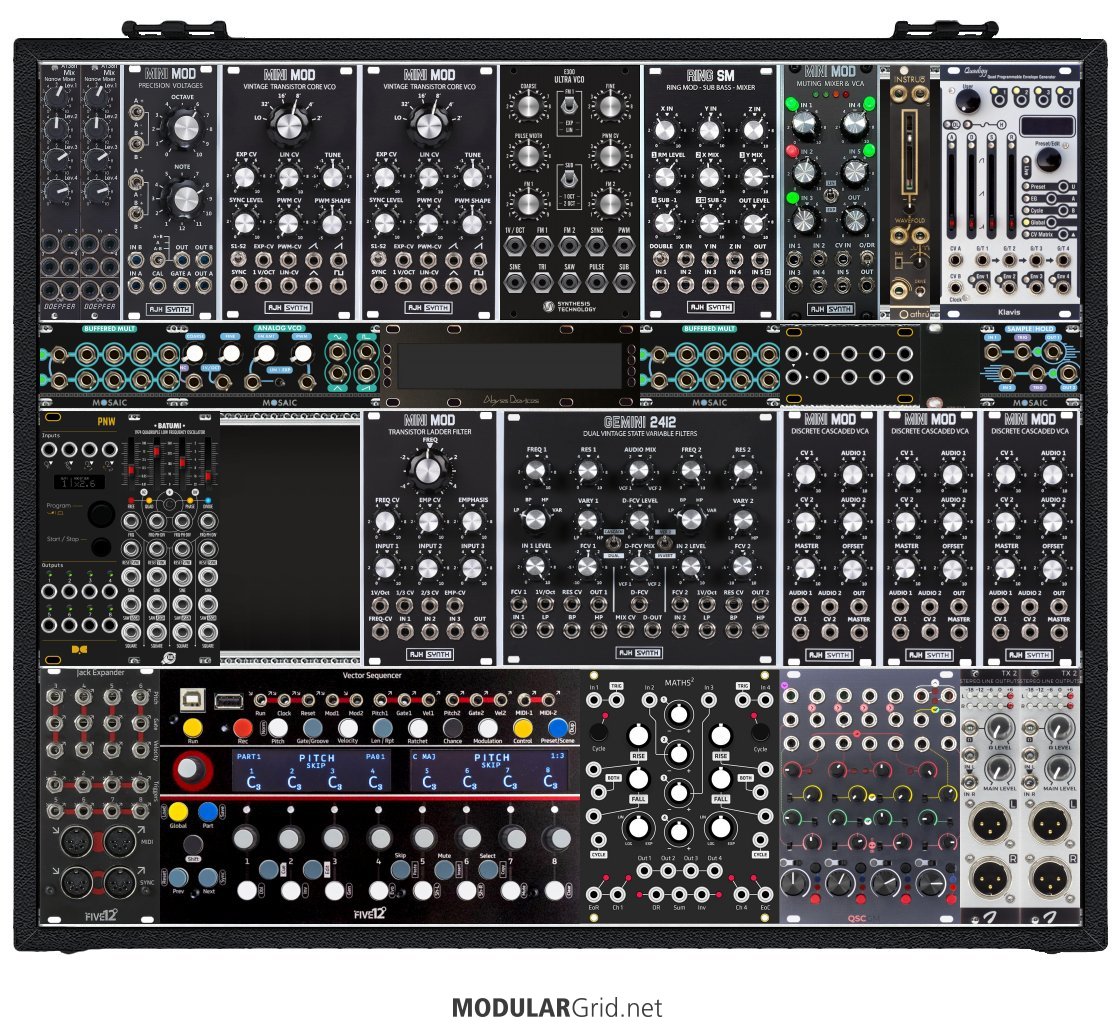This screenshot has width=1115, height=1029.
Task: Click the red IN 2 mute button on Muting Mixer
Action: (x=791, y=151)
